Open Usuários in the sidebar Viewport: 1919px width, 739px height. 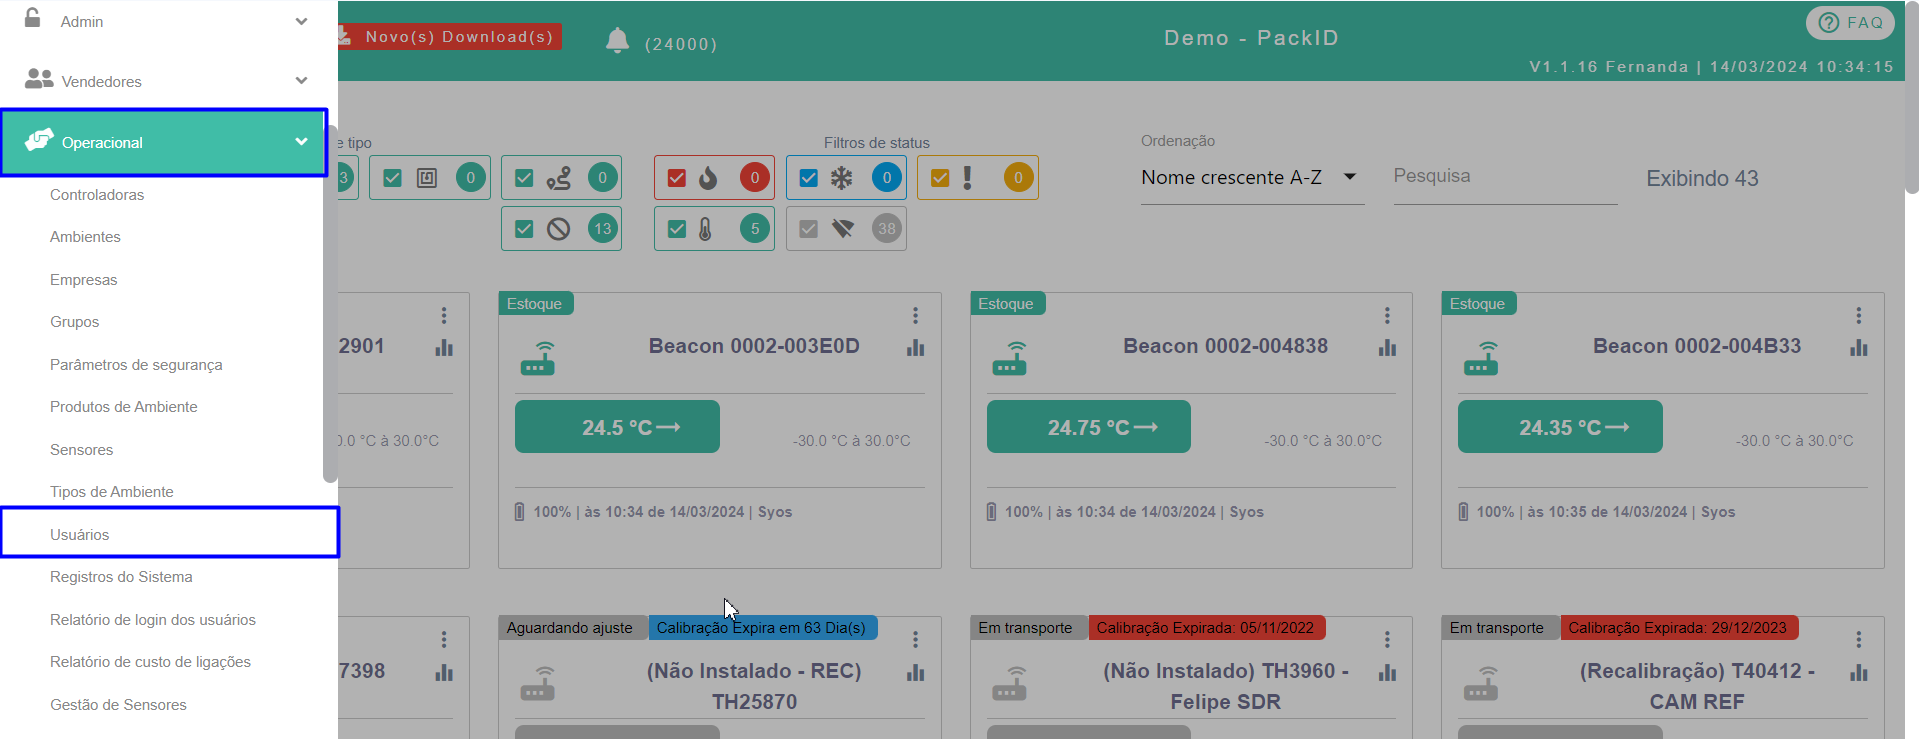(x=80, y=535)
